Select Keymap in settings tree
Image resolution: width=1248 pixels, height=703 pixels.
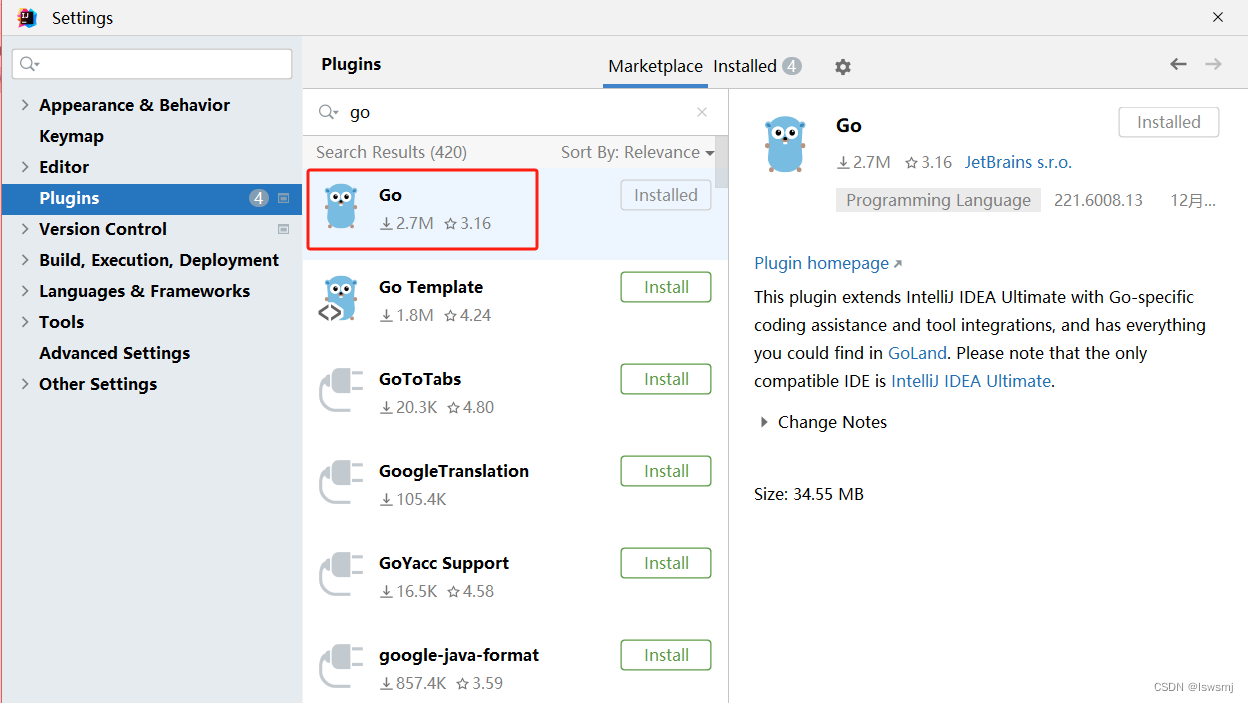(71, 136)
